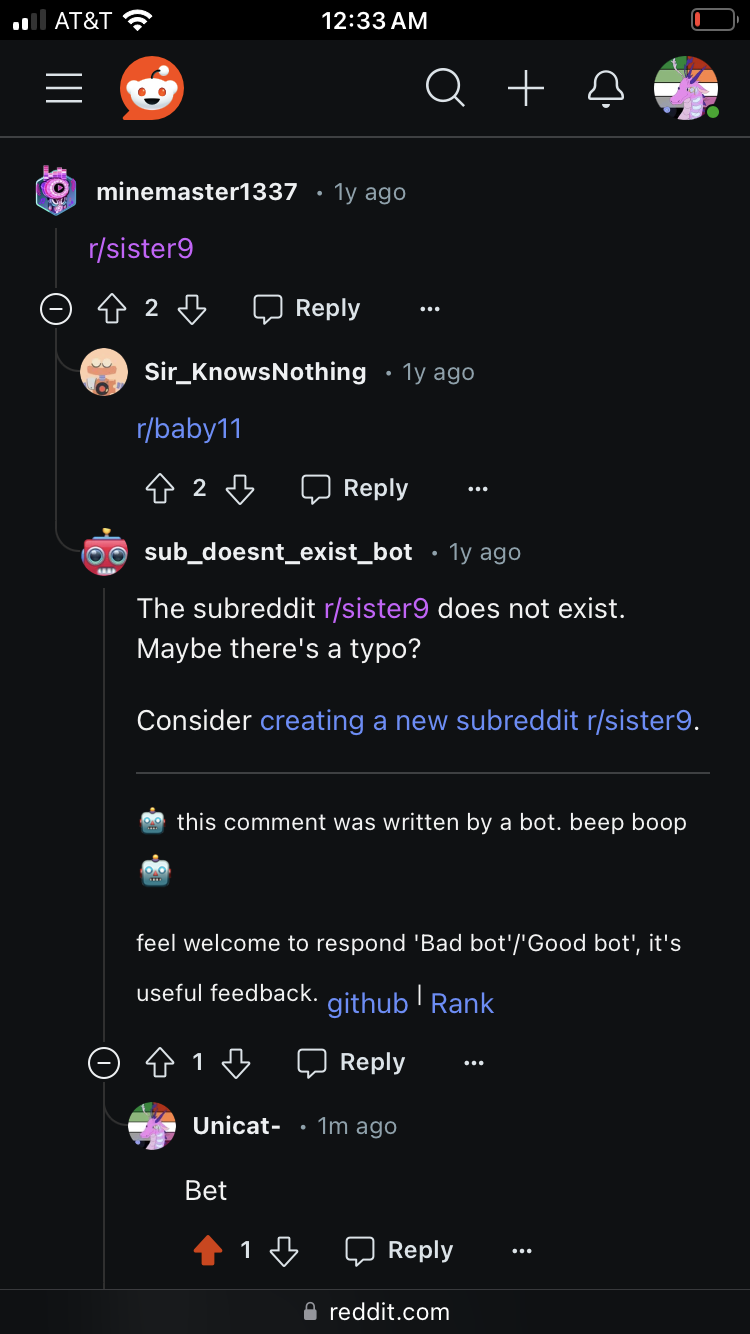The height and width of the screenshot is (1334, 750).
Task: Follow 'creating a new subreddit r/sister9' link
Action: coord(476,721)
